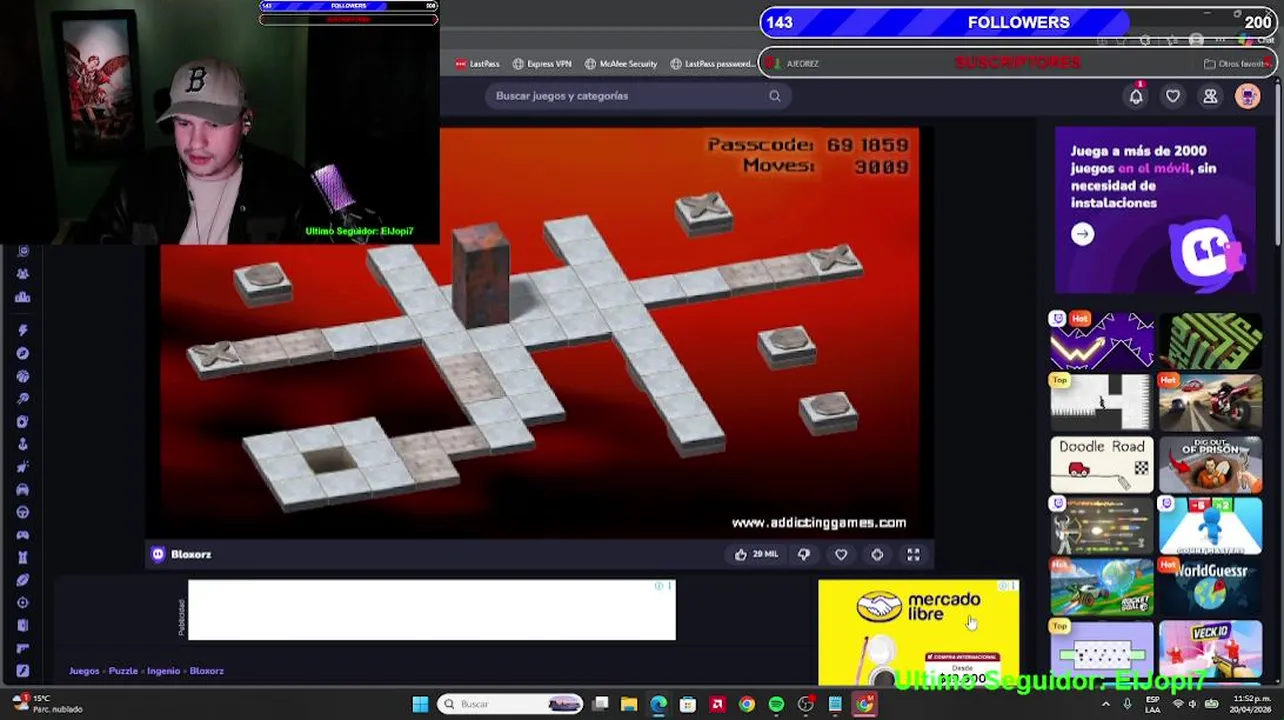Screen dimensions: 1284x720
Task: Open the AJEDREZ bookmark
Action: 794,63
